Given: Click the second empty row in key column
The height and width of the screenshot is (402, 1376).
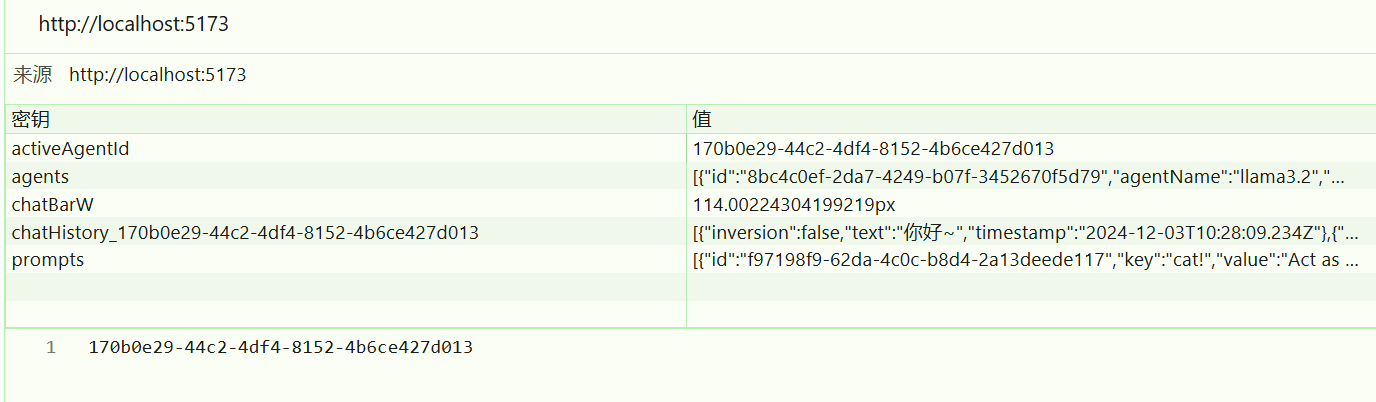Looking at the screenshot, I should point(345,313).
